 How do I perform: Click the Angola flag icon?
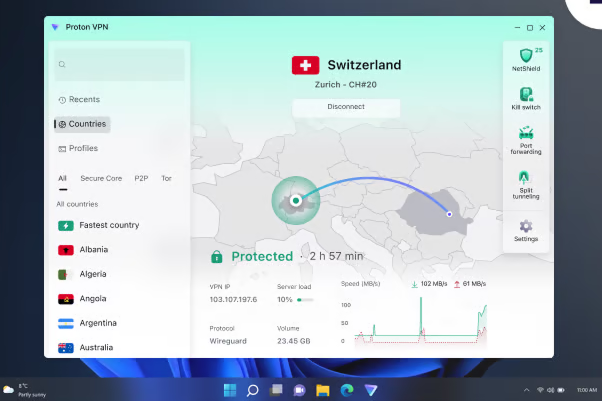[66, 299]
